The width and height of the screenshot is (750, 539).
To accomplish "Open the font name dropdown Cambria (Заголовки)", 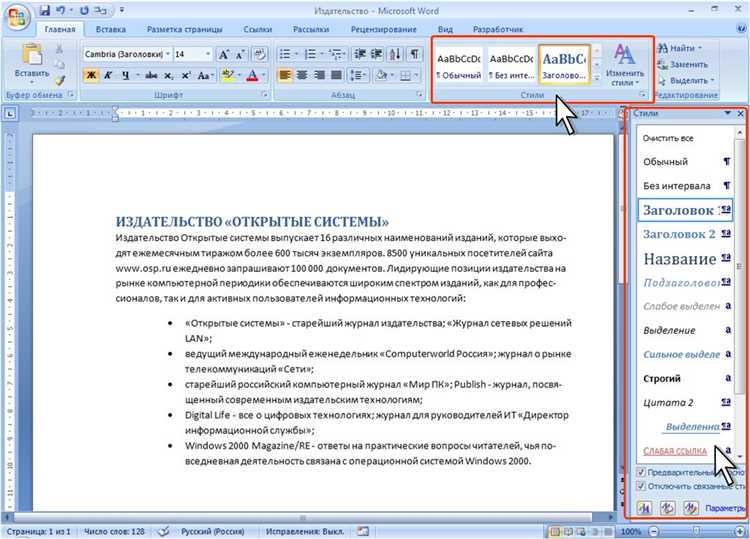I will tap(168, 54).
